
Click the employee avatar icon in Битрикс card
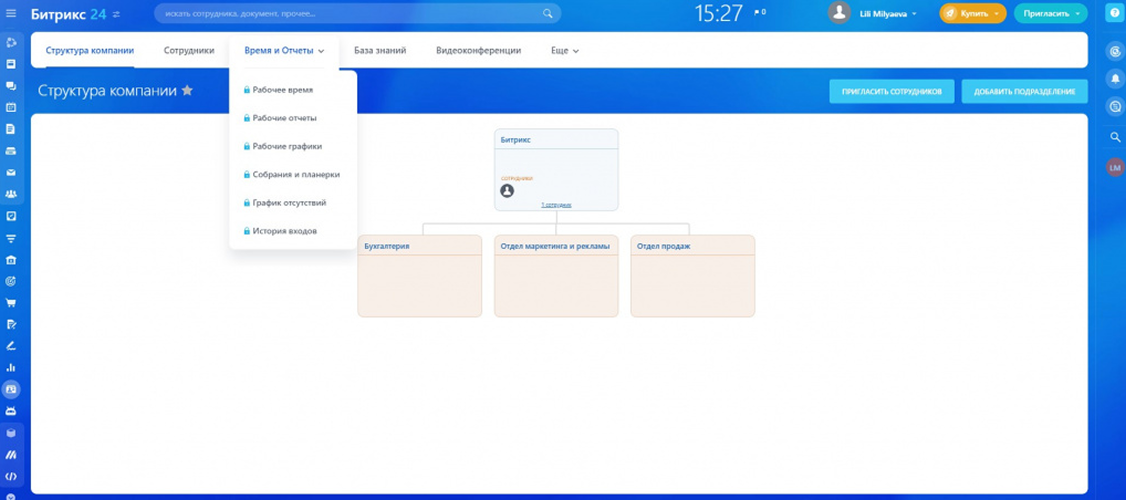point(507,191)
